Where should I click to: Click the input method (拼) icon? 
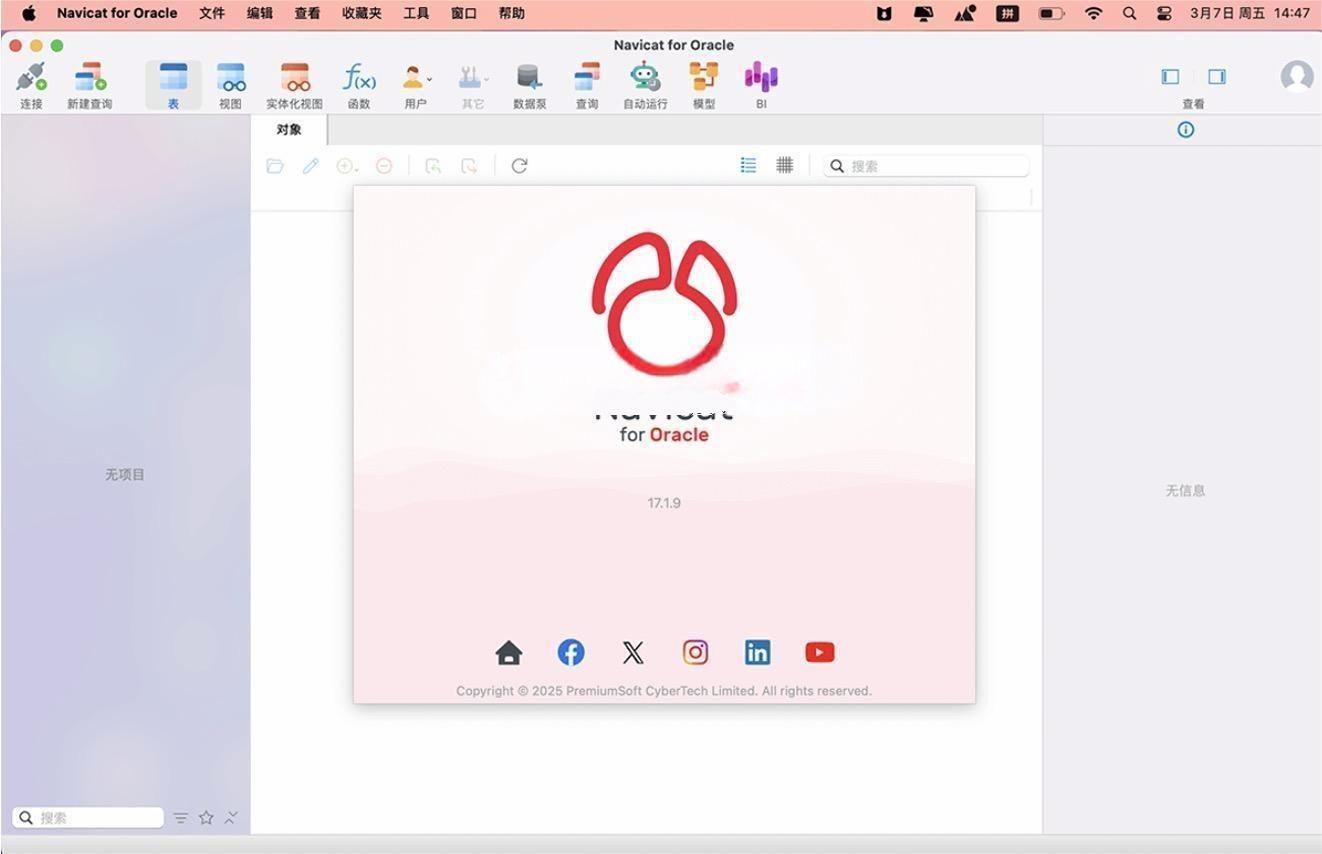pos(1008,13)
